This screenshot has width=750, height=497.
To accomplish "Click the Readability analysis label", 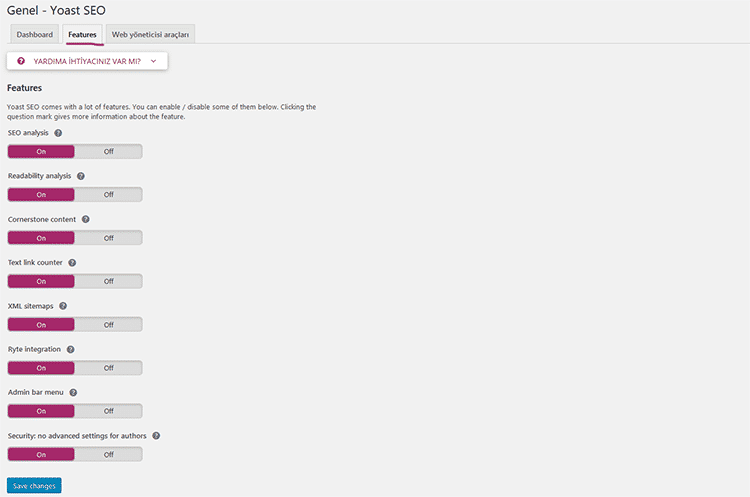I will pyautogui.click(x=40, y=176).
